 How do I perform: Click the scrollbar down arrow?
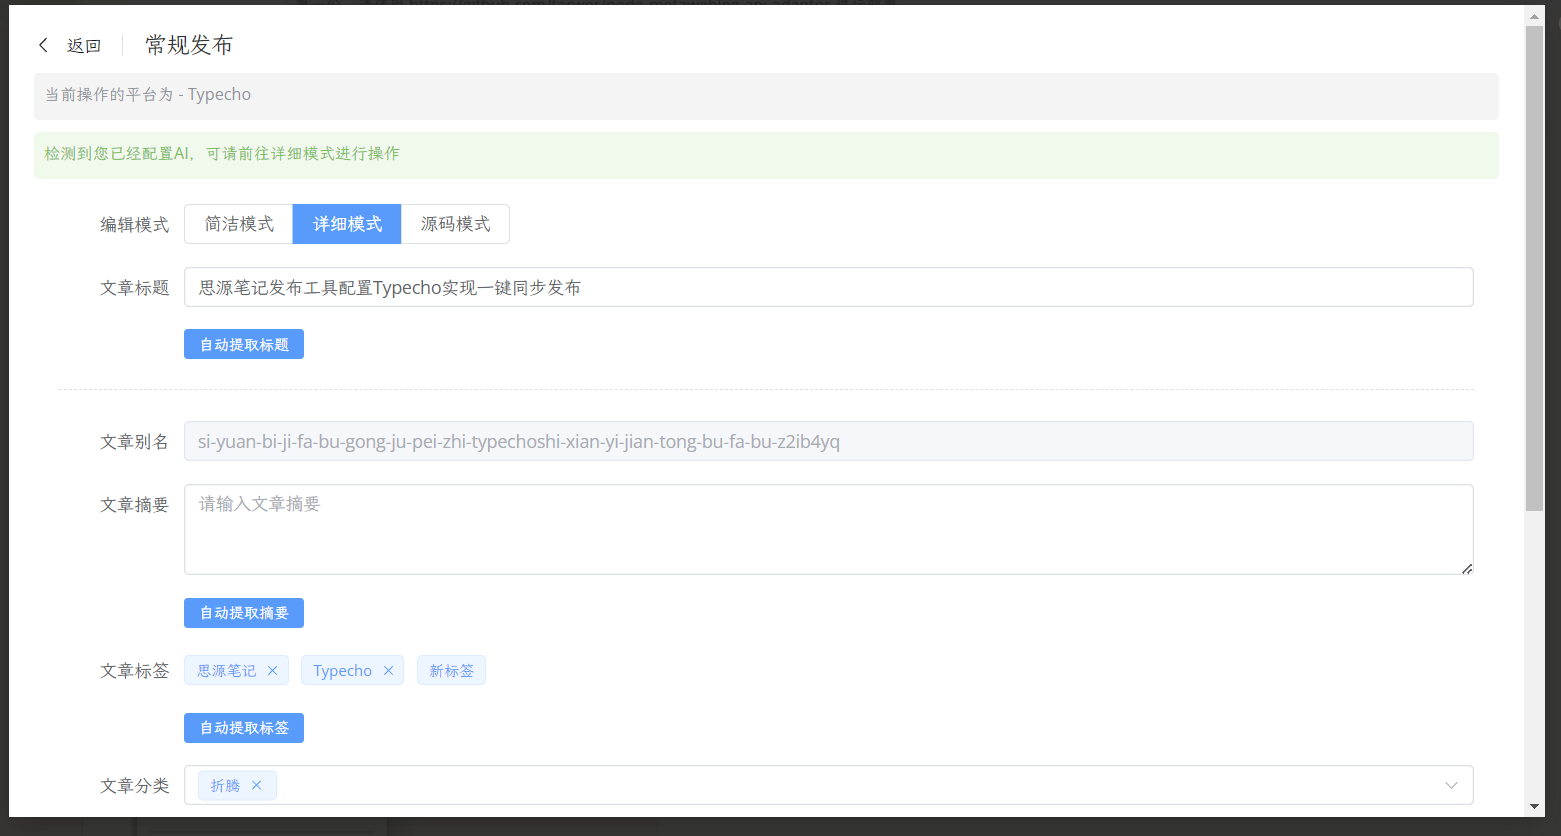pos(1534,807)
